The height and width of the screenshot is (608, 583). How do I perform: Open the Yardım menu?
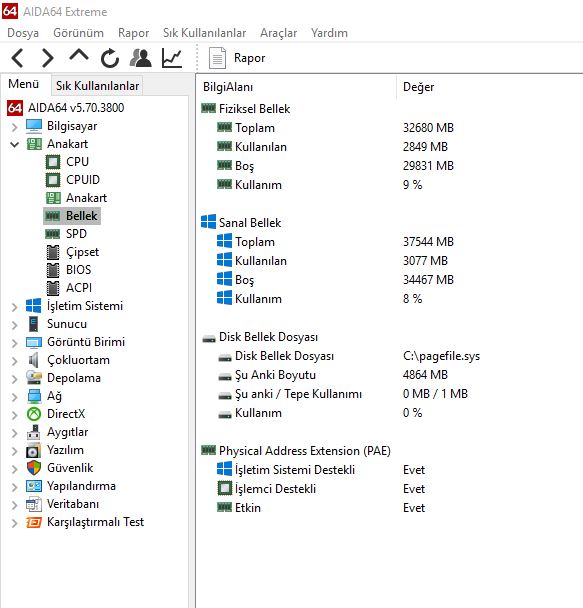point(329,33)
